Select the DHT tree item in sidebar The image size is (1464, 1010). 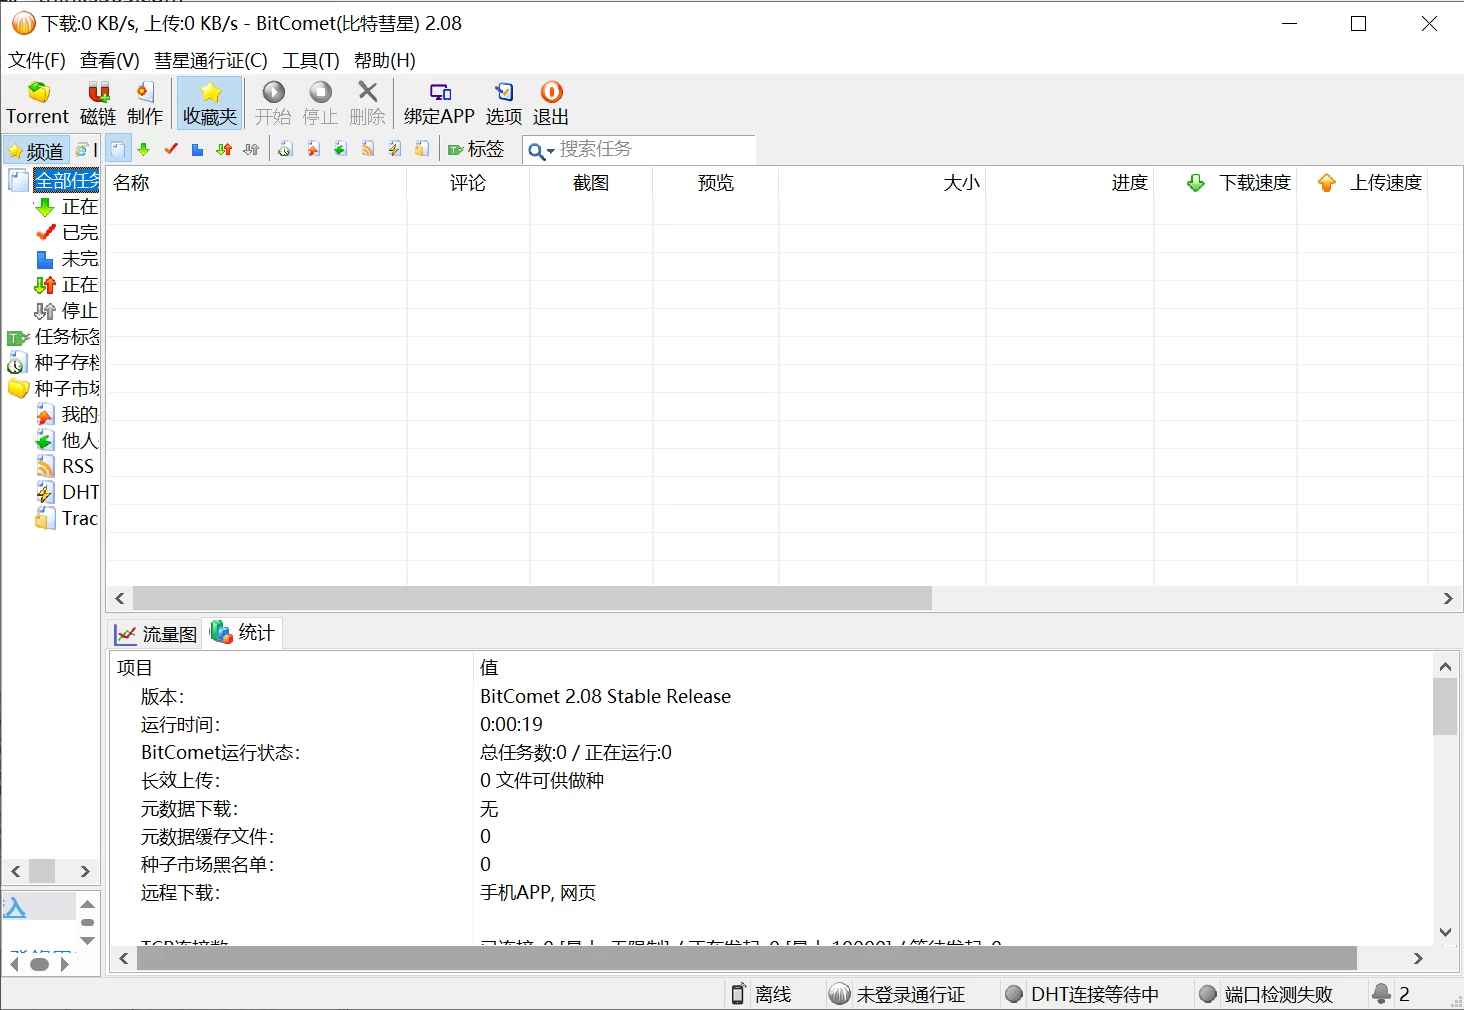coord(80,492)
